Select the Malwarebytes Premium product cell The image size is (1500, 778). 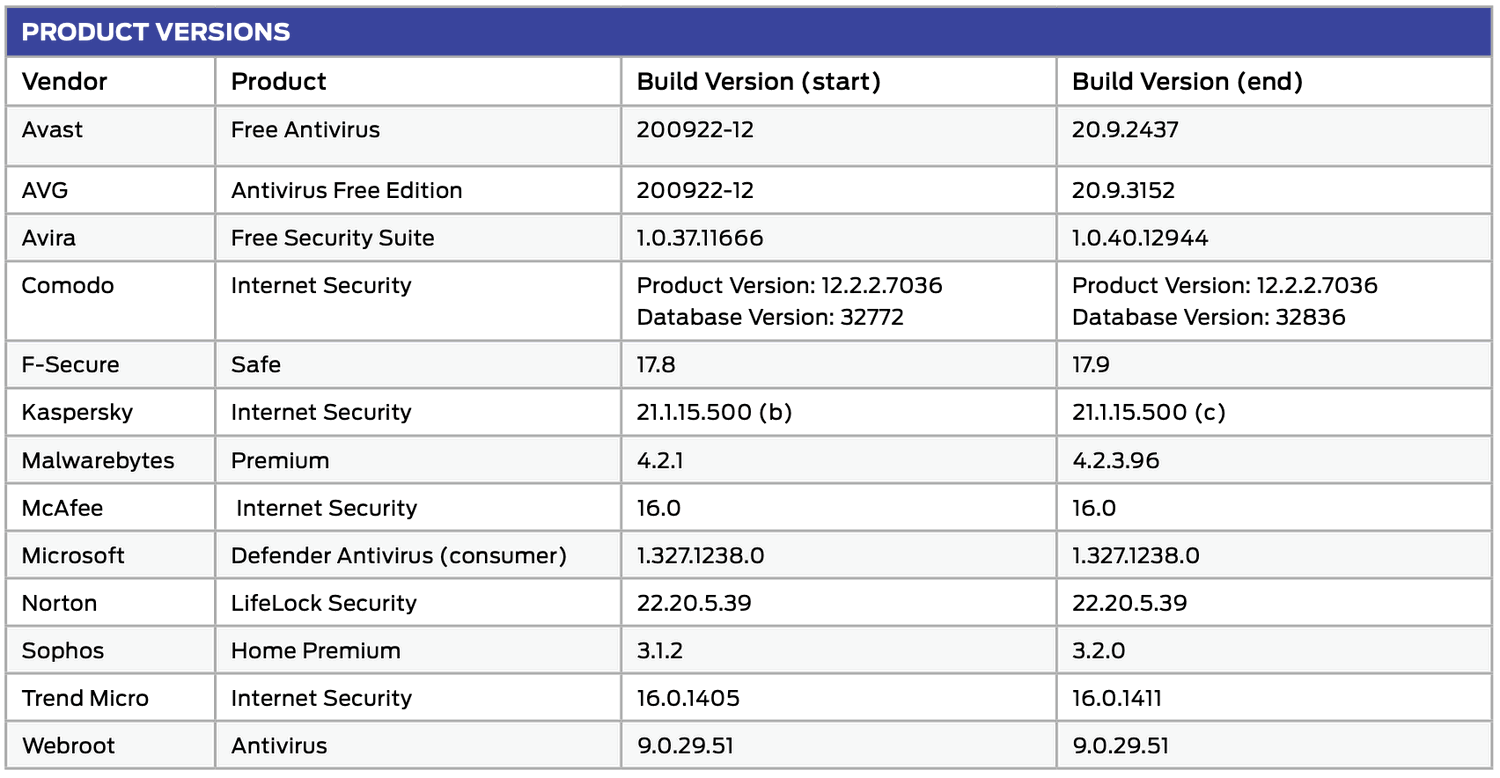(280, 461)
